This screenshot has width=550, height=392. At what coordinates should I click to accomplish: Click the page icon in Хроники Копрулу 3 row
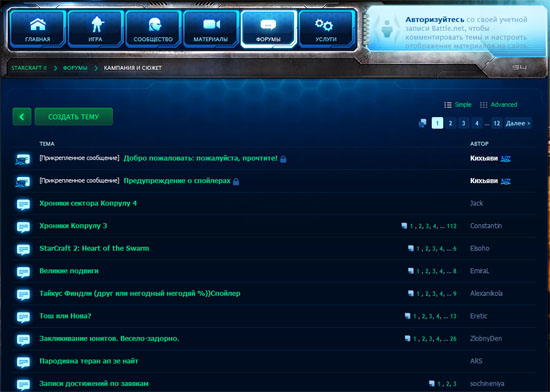404,226
